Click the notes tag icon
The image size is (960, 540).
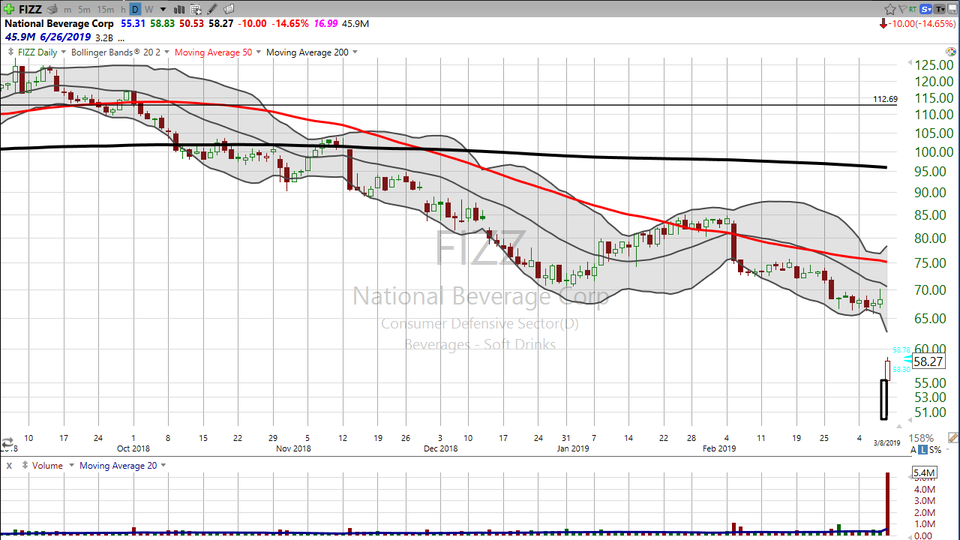pyautogui.click(x=228, y=9)
